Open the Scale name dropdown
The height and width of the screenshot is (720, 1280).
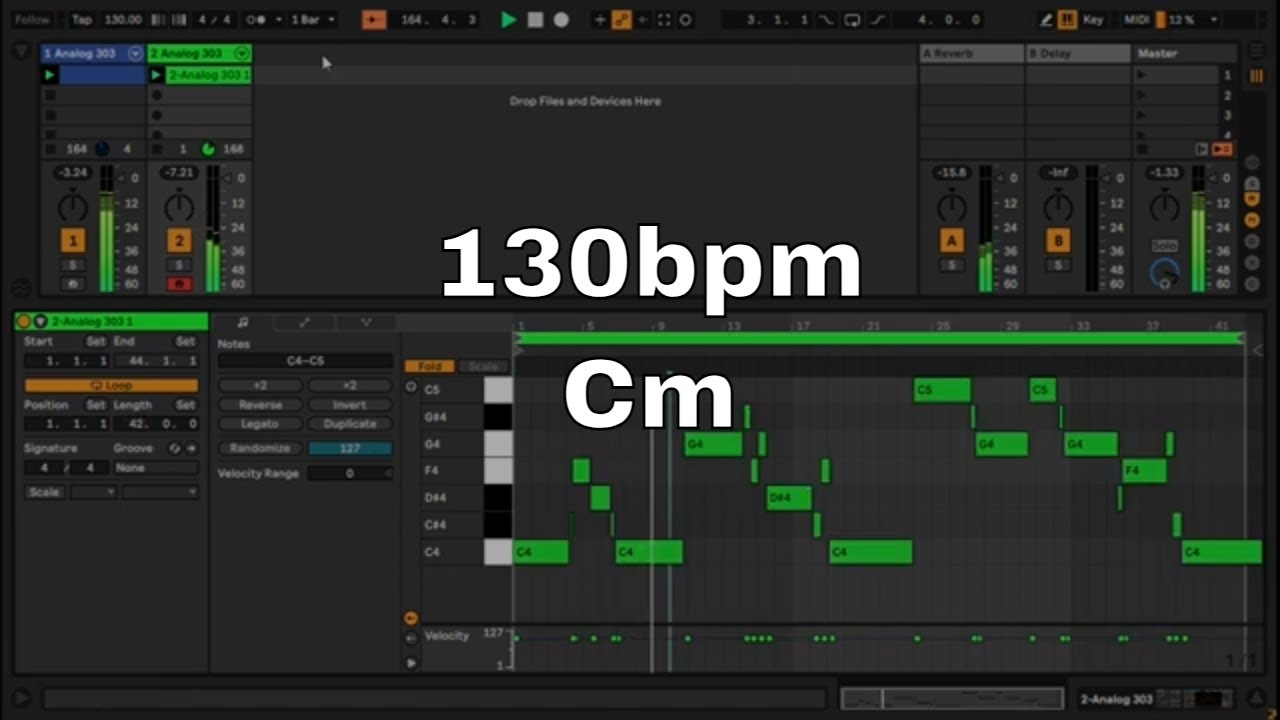tap(160, 492)
